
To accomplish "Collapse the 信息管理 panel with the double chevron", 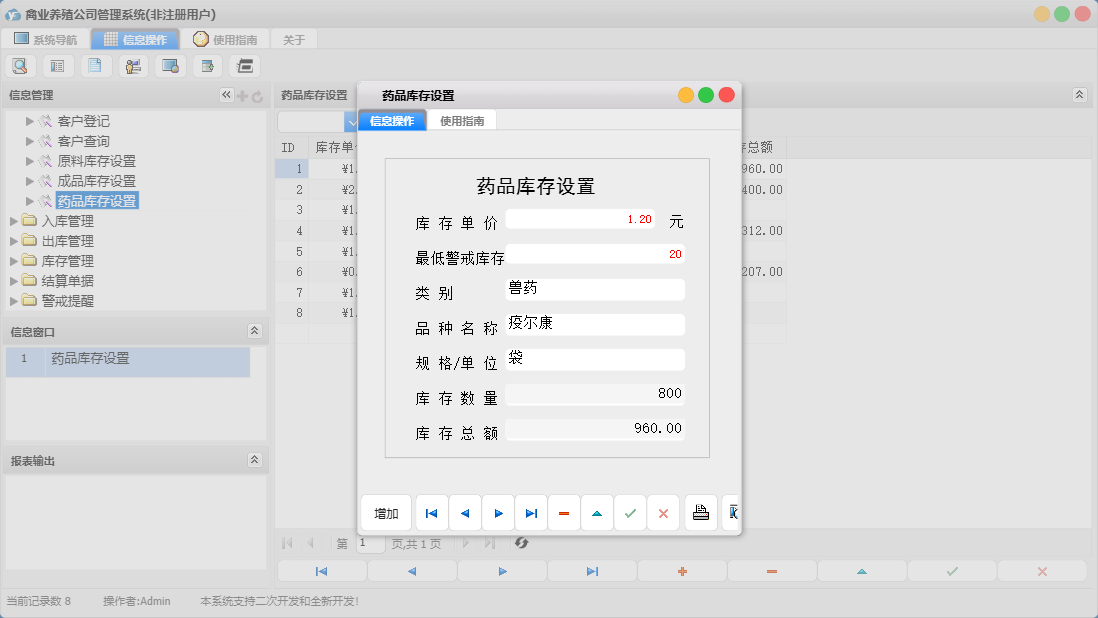I will pos(226,97).
